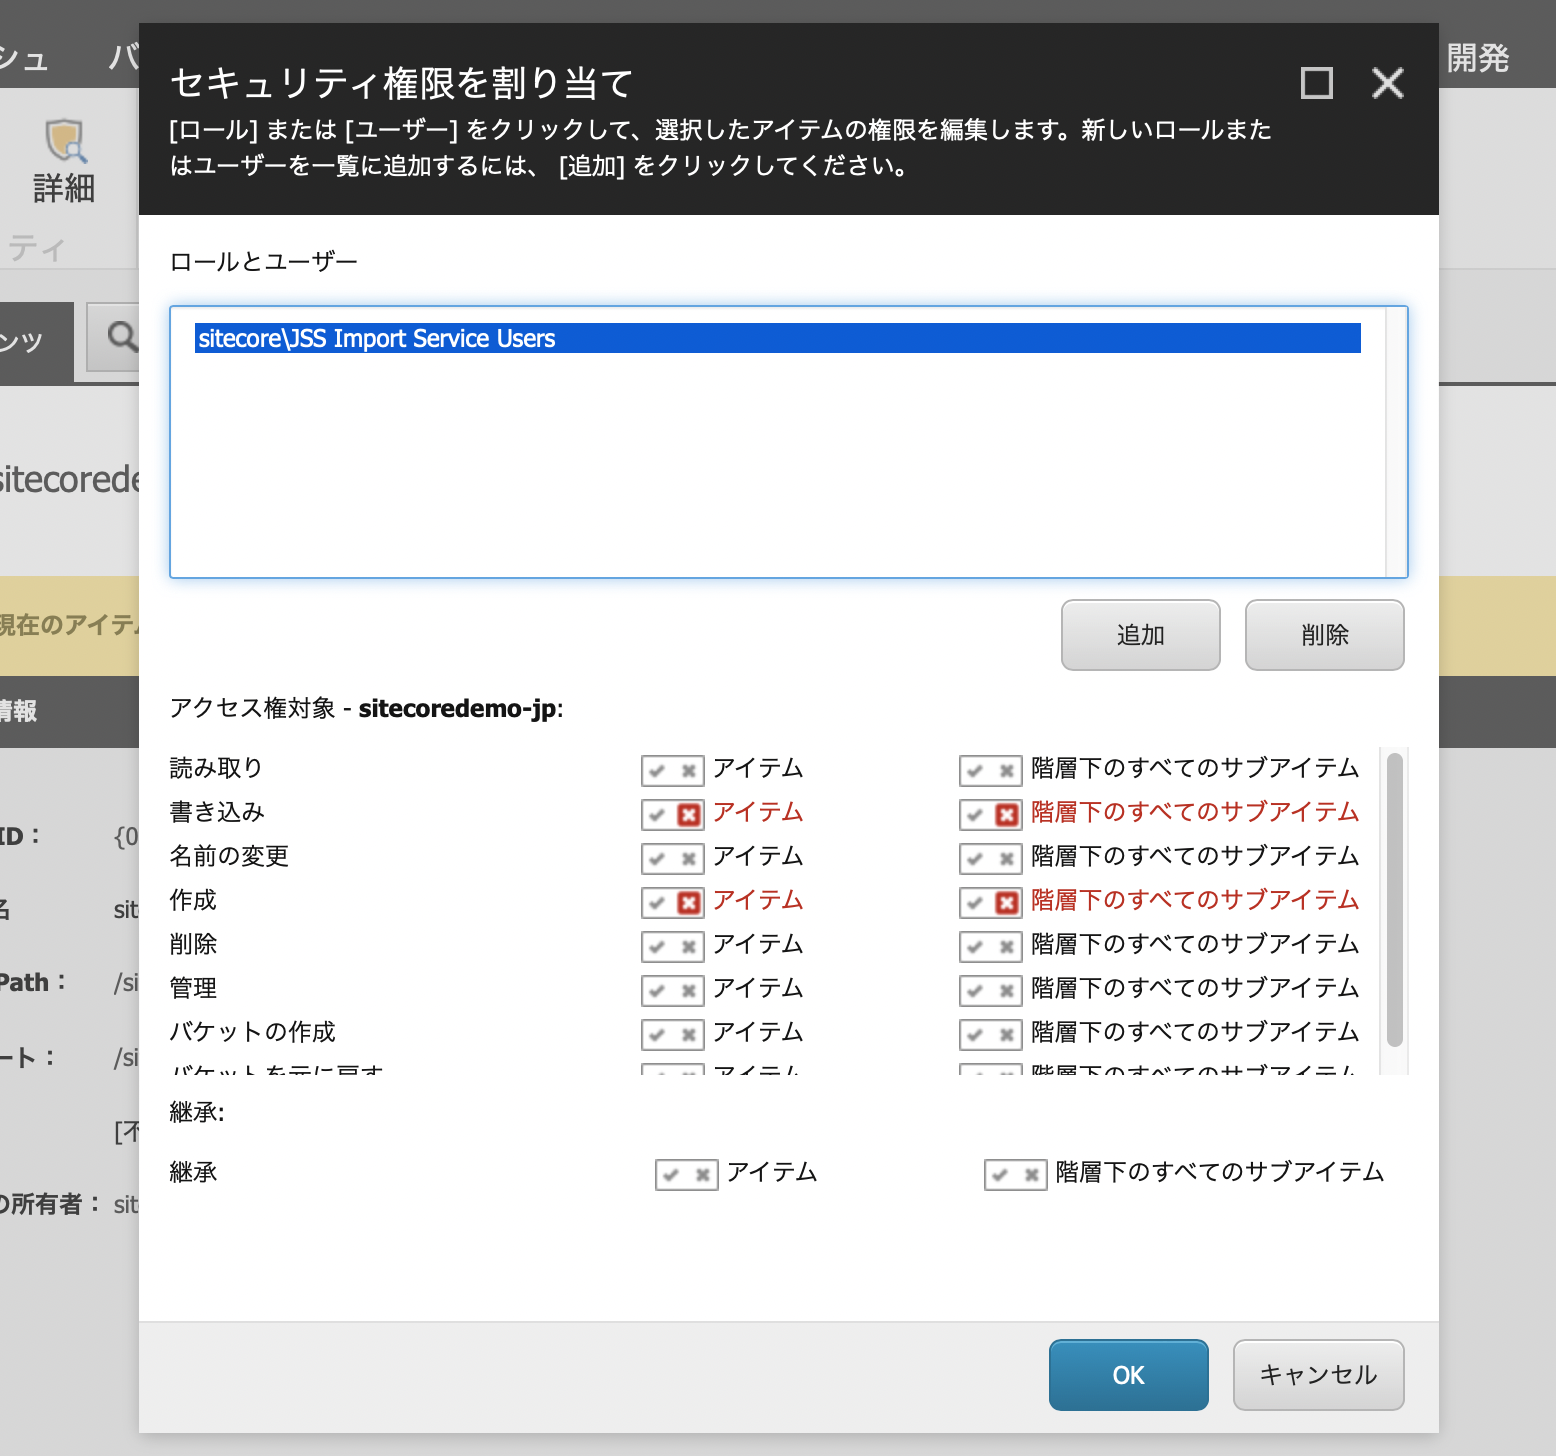Deny read permission for item
This screenshot has height=1456, width=1556.
pyautogui.click(x=689, y=771)
